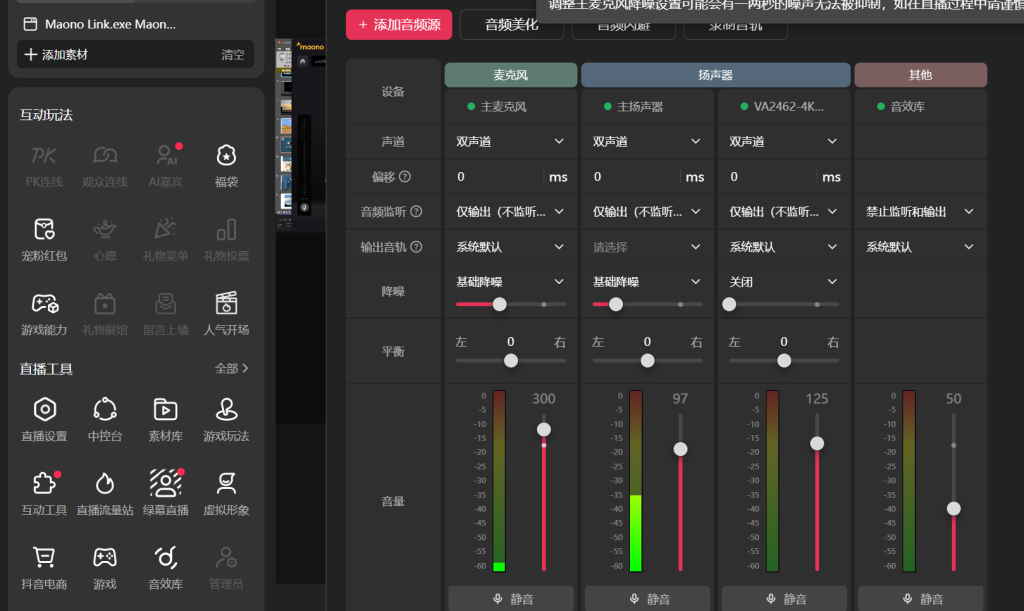The height and width of the screenshot is (611, 1024).
Task: Click the 添加音频源 button
Action: pos(398,25)
